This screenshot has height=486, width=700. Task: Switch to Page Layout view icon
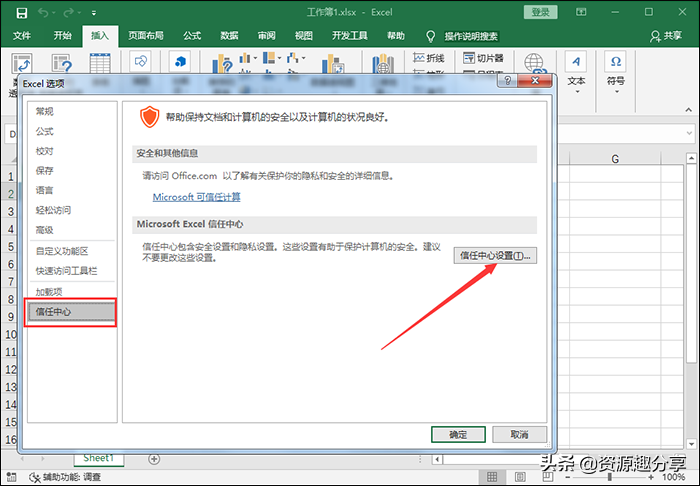[x=520, y=477]
